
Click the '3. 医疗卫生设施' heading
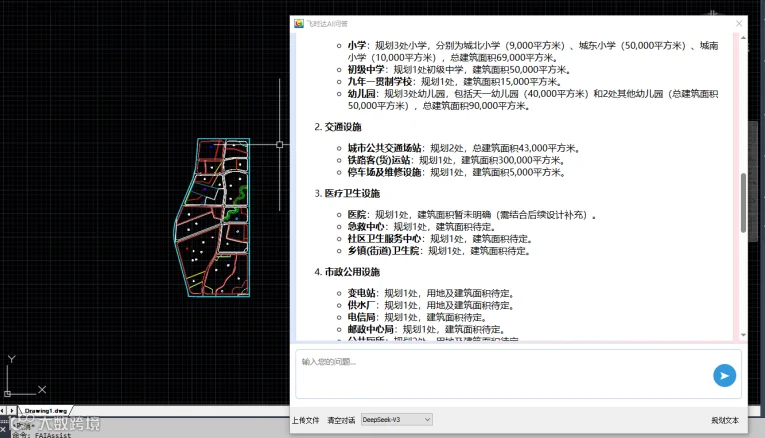pos(347,193)
